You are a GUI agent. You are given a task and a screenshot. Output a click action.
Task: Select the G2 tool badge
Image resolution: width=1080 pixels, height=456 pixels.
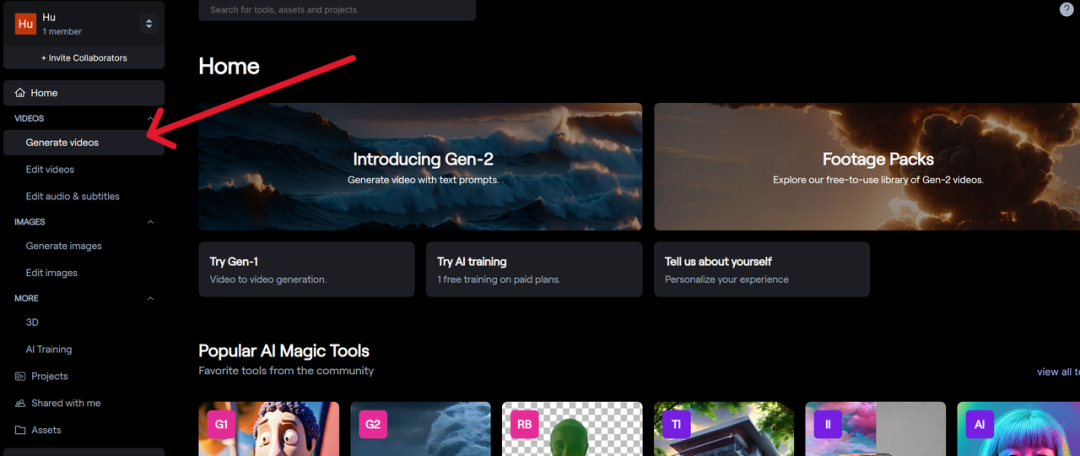coord(373,424)
